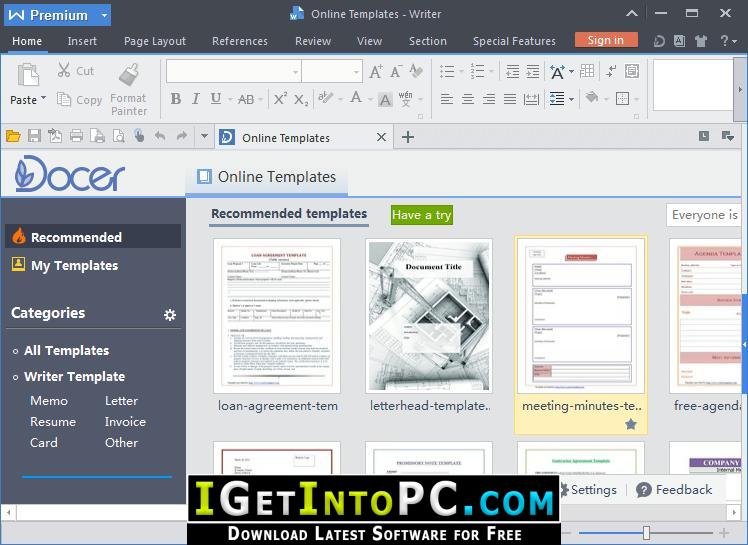The height and width of the screenshot is (545, 748).
Task: Close the Online Templates document tab
Action: [381, 137]
